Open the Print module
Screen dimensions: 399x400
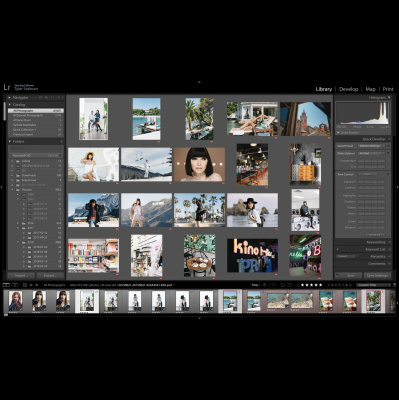click(x=388, y=89)
